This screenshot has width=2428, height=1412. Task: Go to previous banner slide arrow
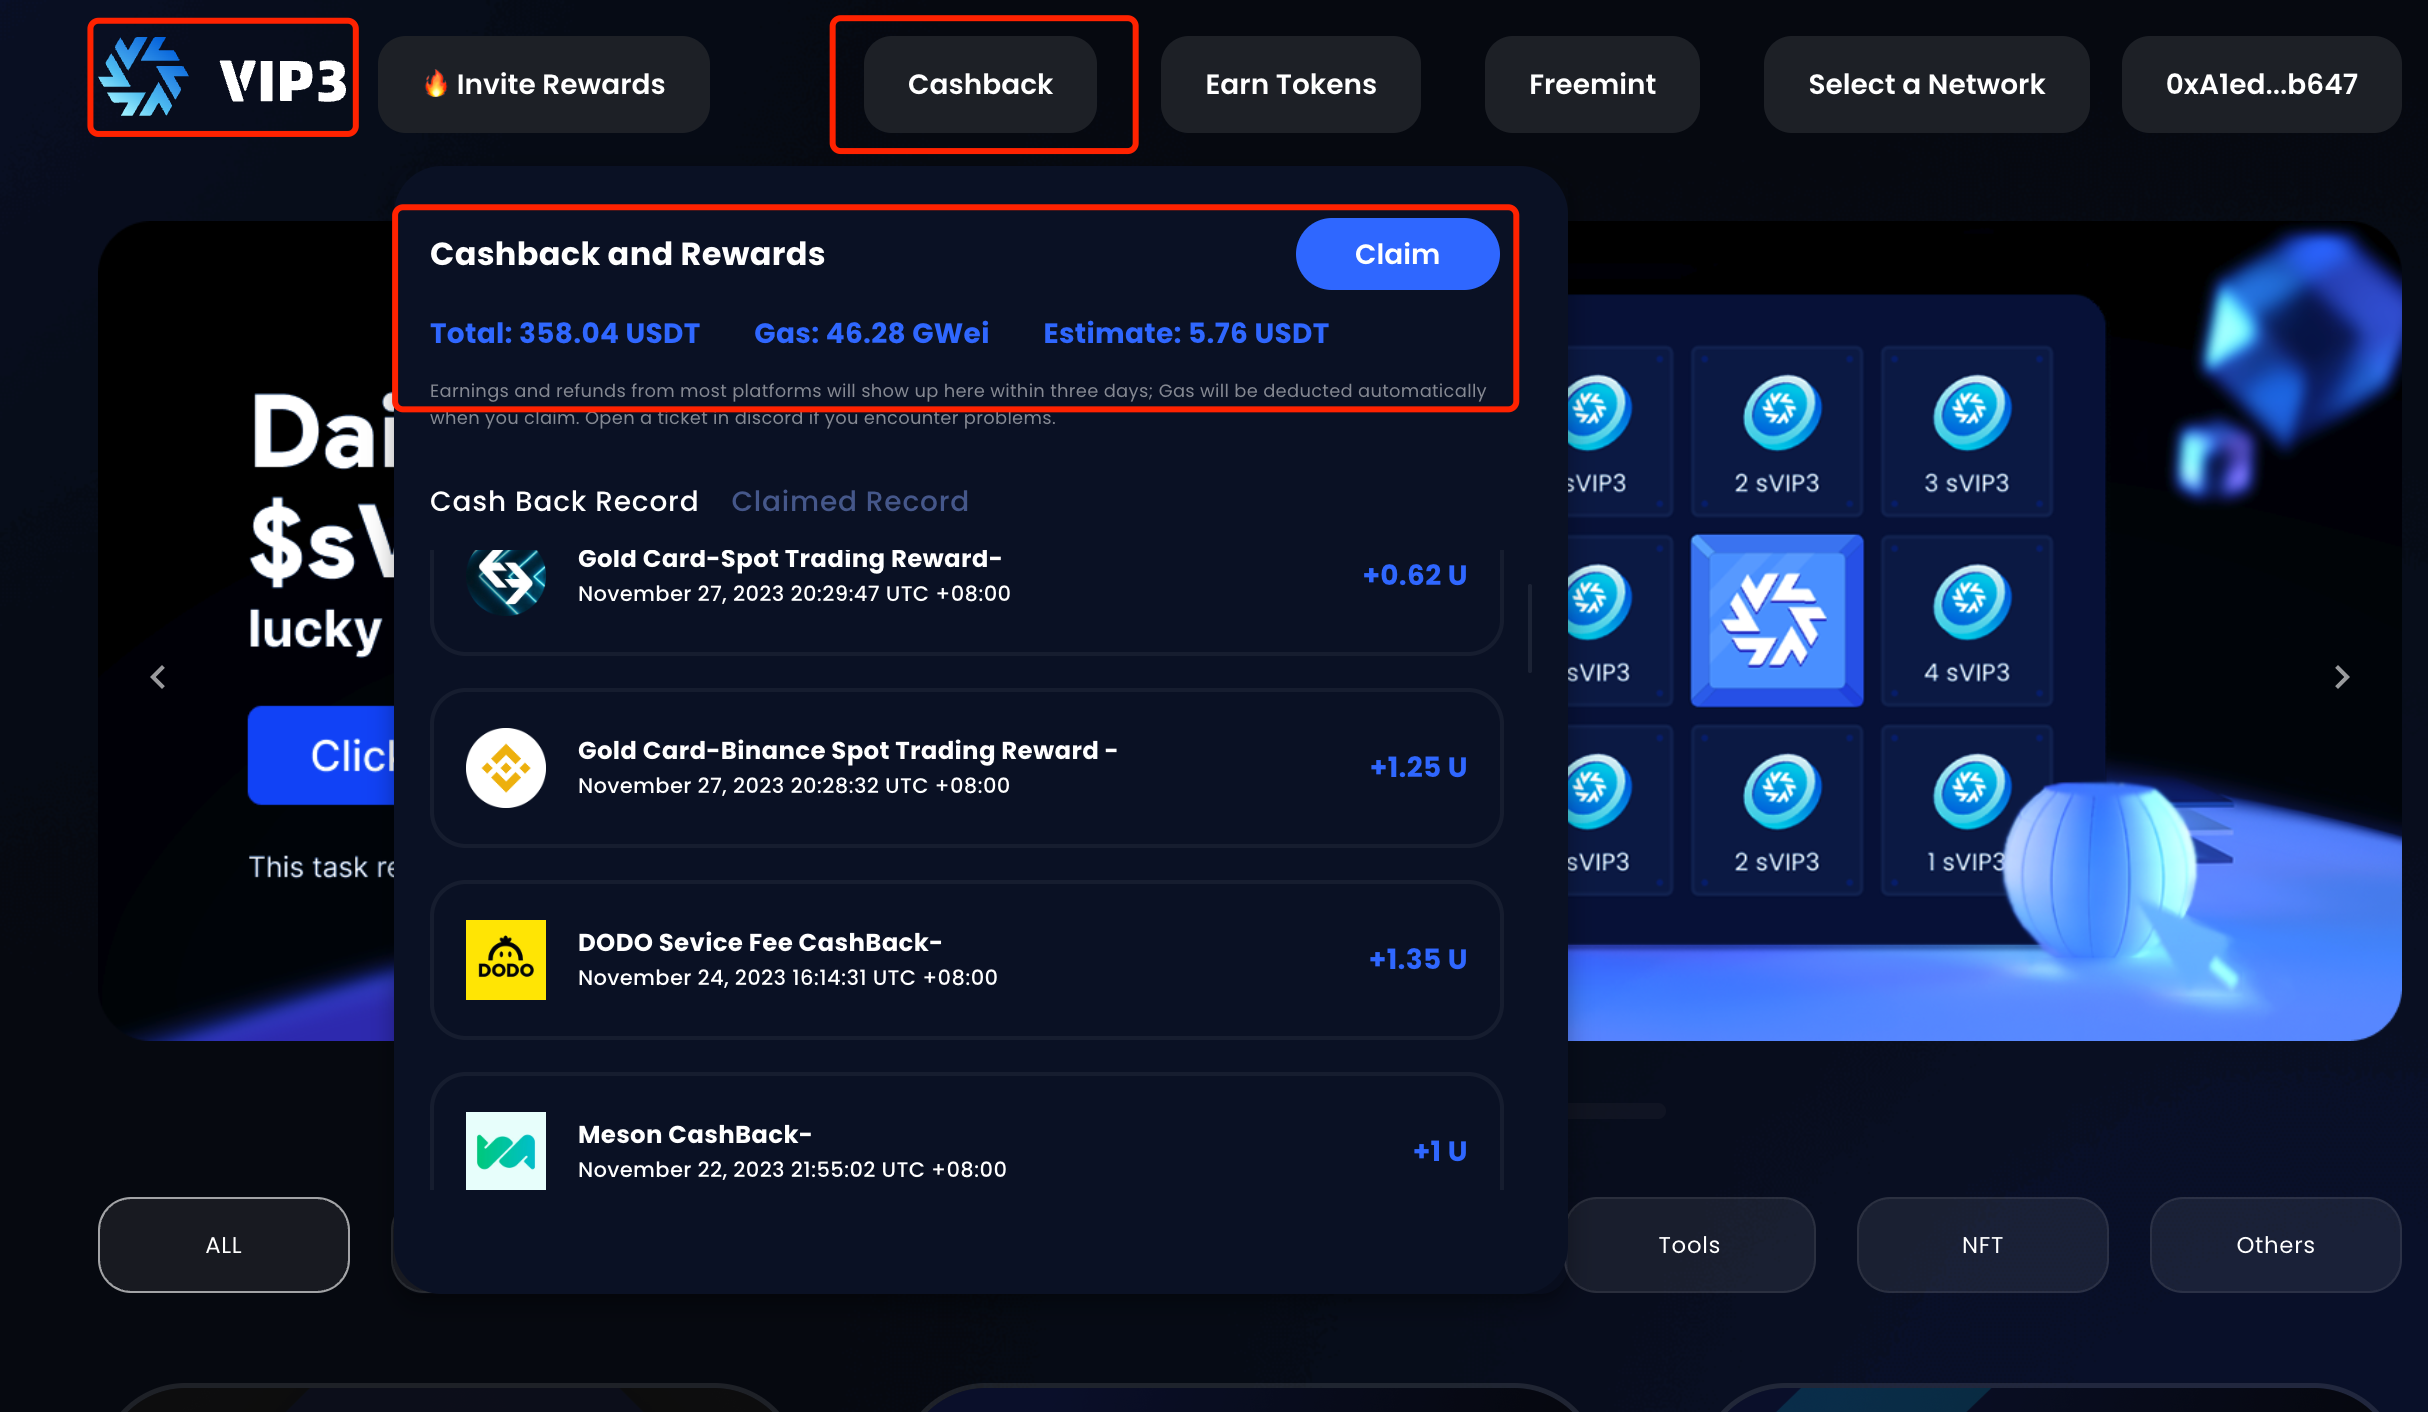point(158,677)
